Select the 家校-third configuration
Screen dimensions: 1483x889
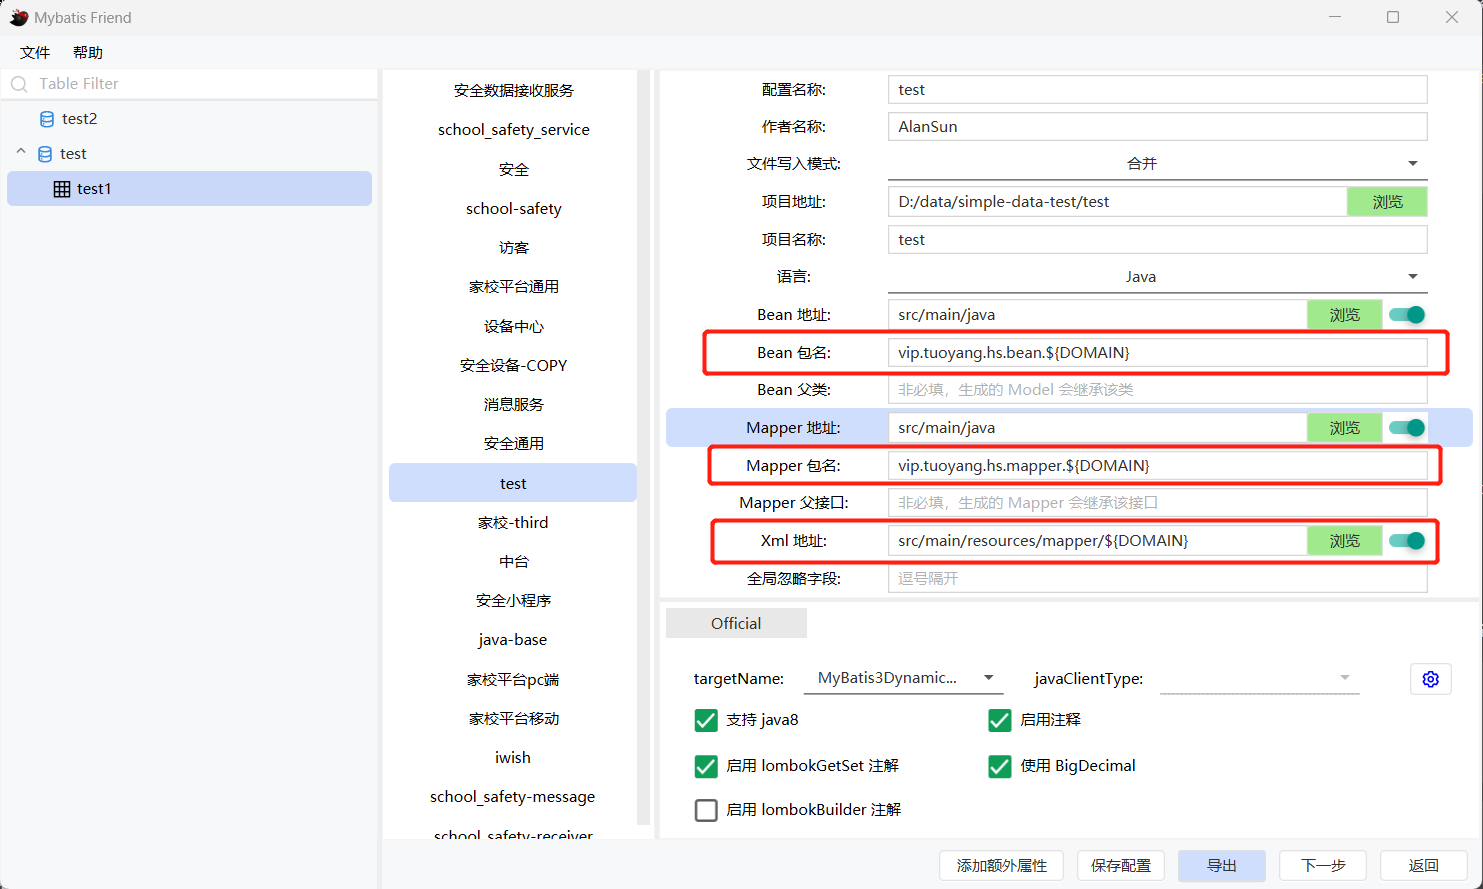pos(513,523)
